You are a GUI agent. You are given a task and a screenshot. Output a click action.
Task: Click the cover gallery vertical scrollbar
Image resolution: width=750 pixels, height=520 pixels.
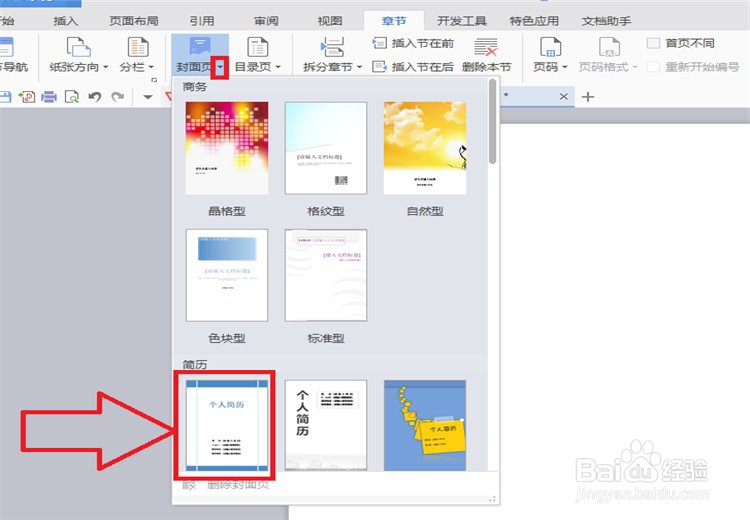pos(492,121)
